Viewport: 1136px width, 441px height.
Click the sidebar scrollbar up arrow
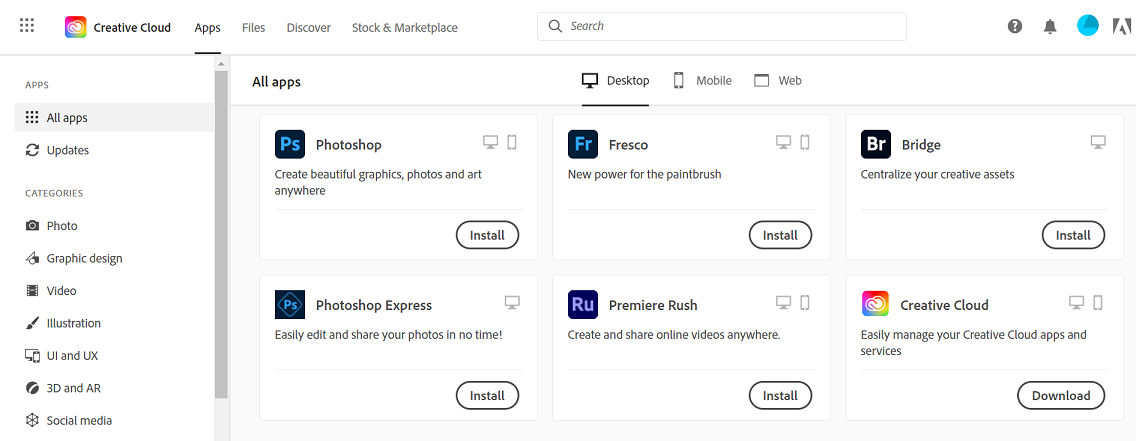(221, 64)
